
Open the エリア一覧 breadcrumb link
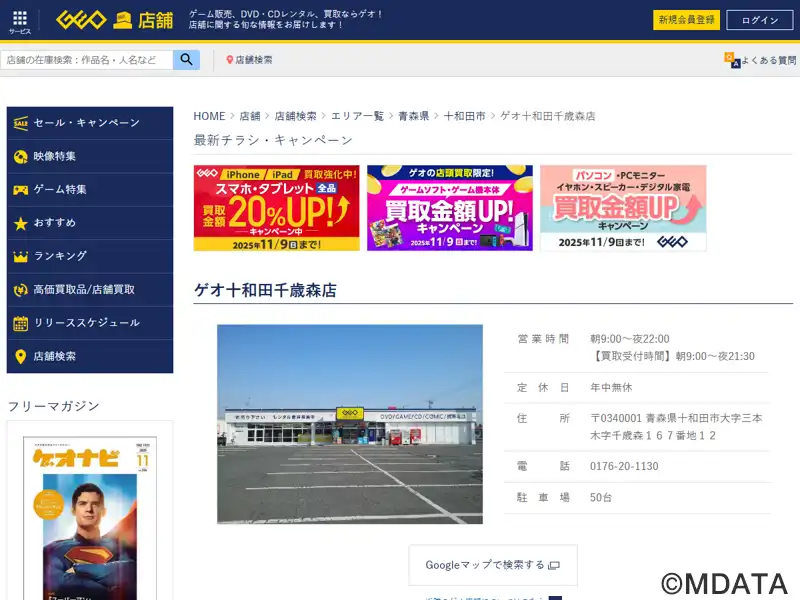pos(357,116)
